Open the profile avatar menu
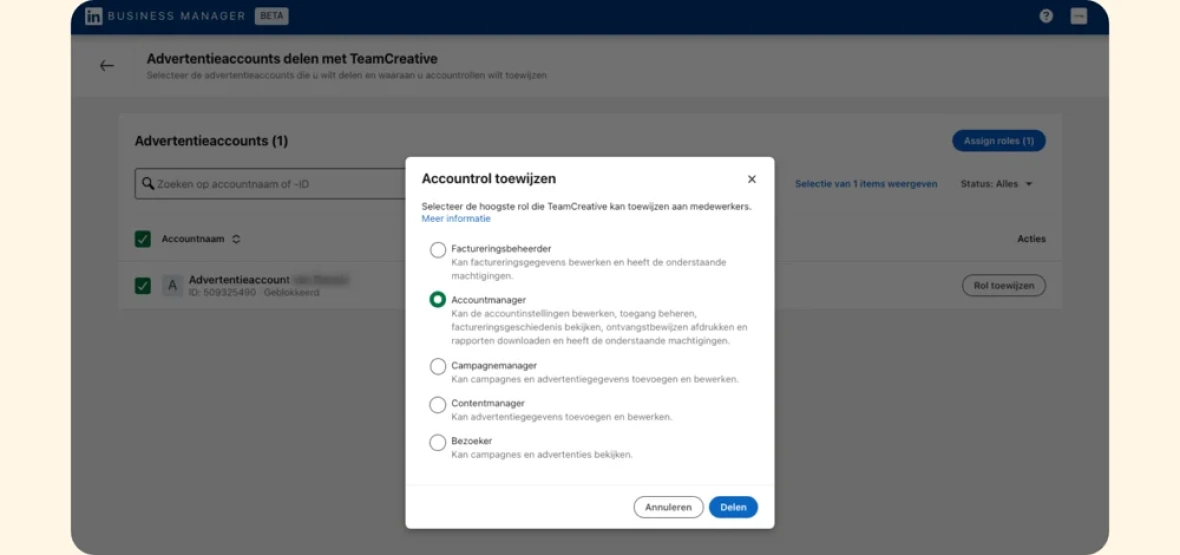Image resolution: width=1180 pixels, height=555 pixels. (x=1078, y=16)
